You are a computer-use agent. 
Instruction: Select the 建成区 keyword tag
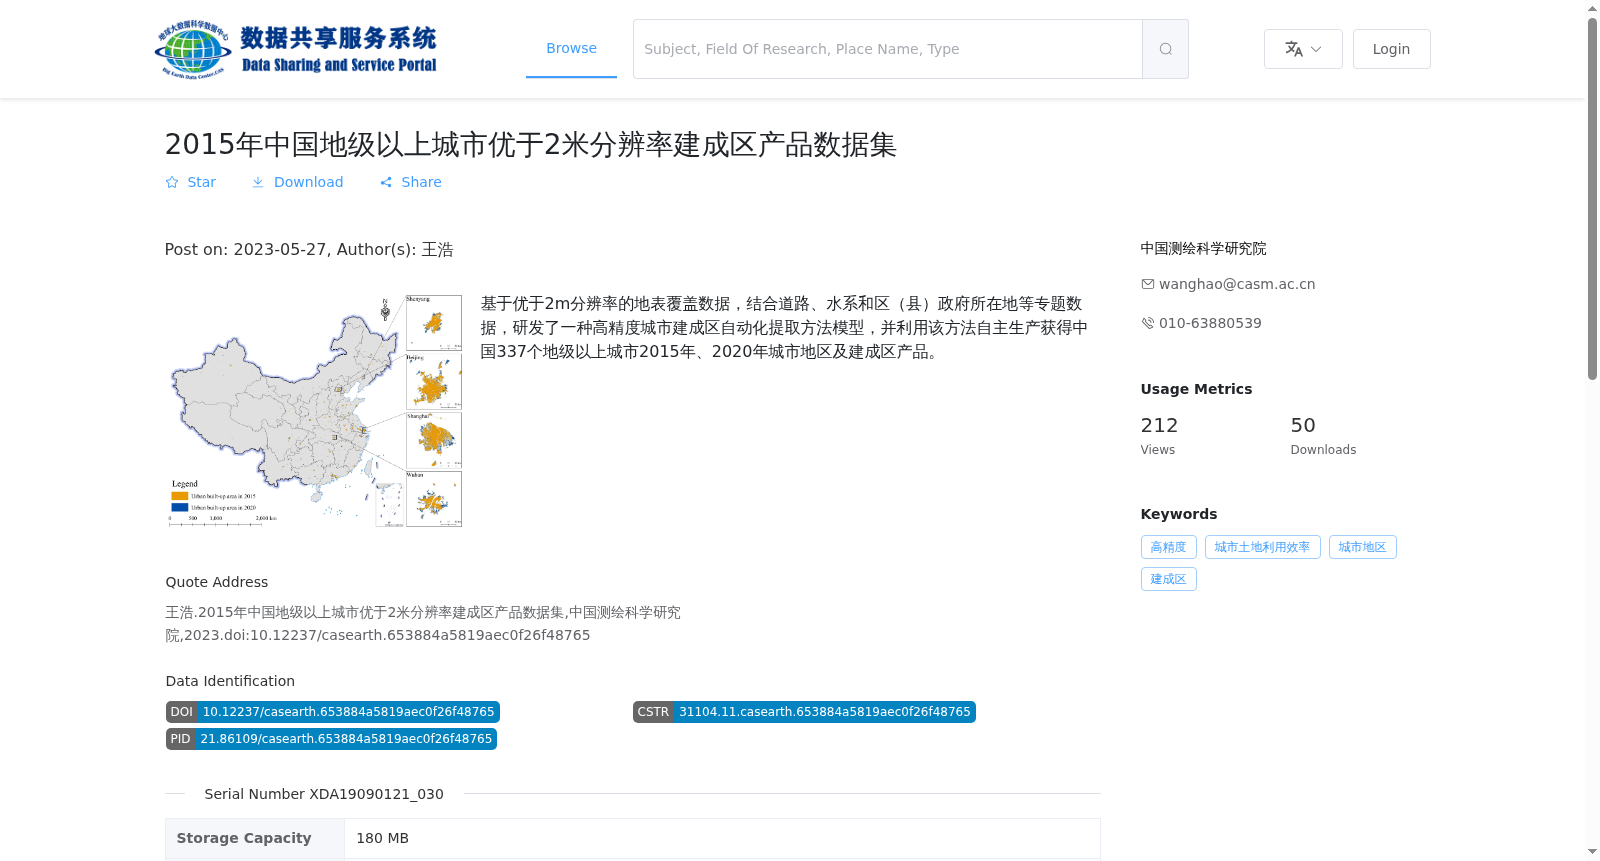(1168, 579)
